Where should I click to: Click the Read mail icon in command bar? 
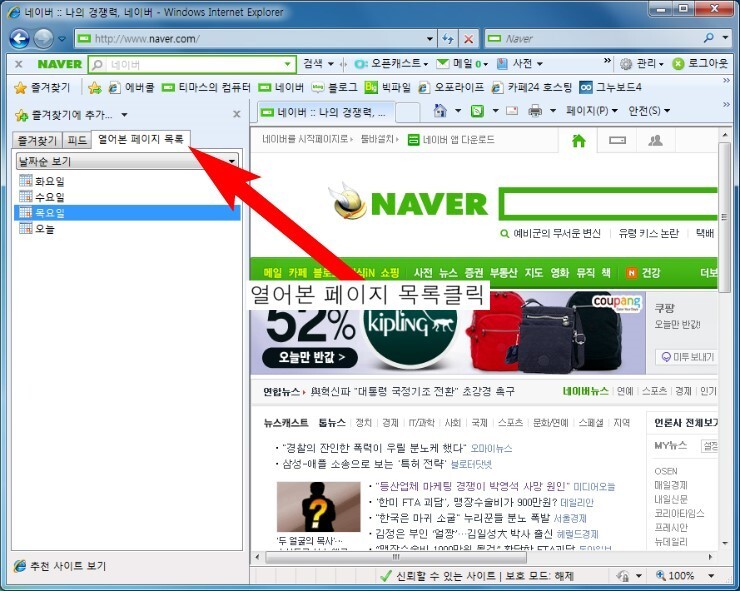pos(512,111)
